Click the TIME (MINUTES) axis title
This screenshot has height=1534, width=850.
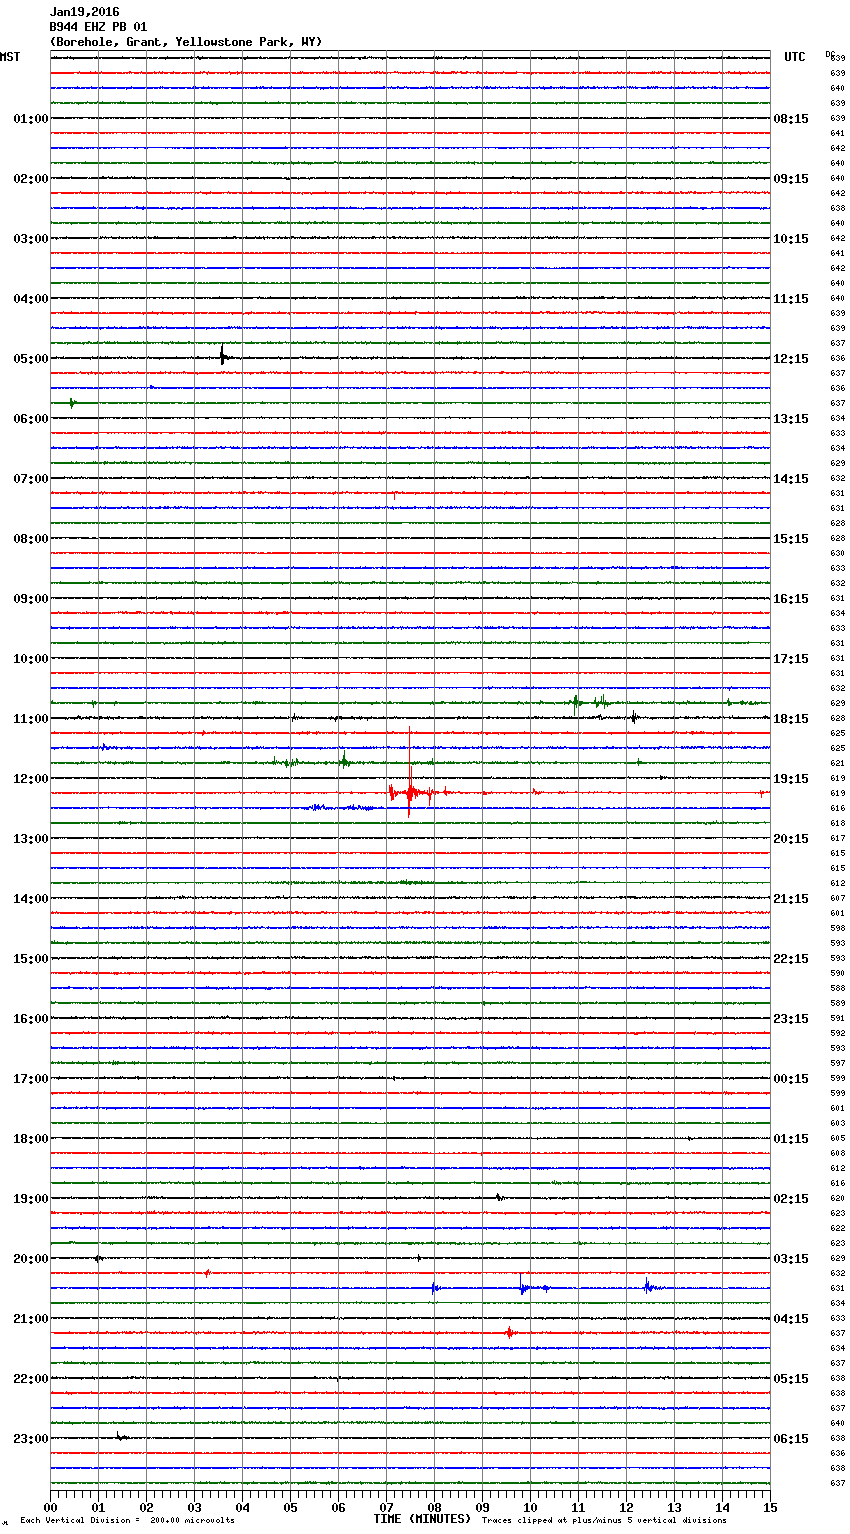(x=422, y=1519)
